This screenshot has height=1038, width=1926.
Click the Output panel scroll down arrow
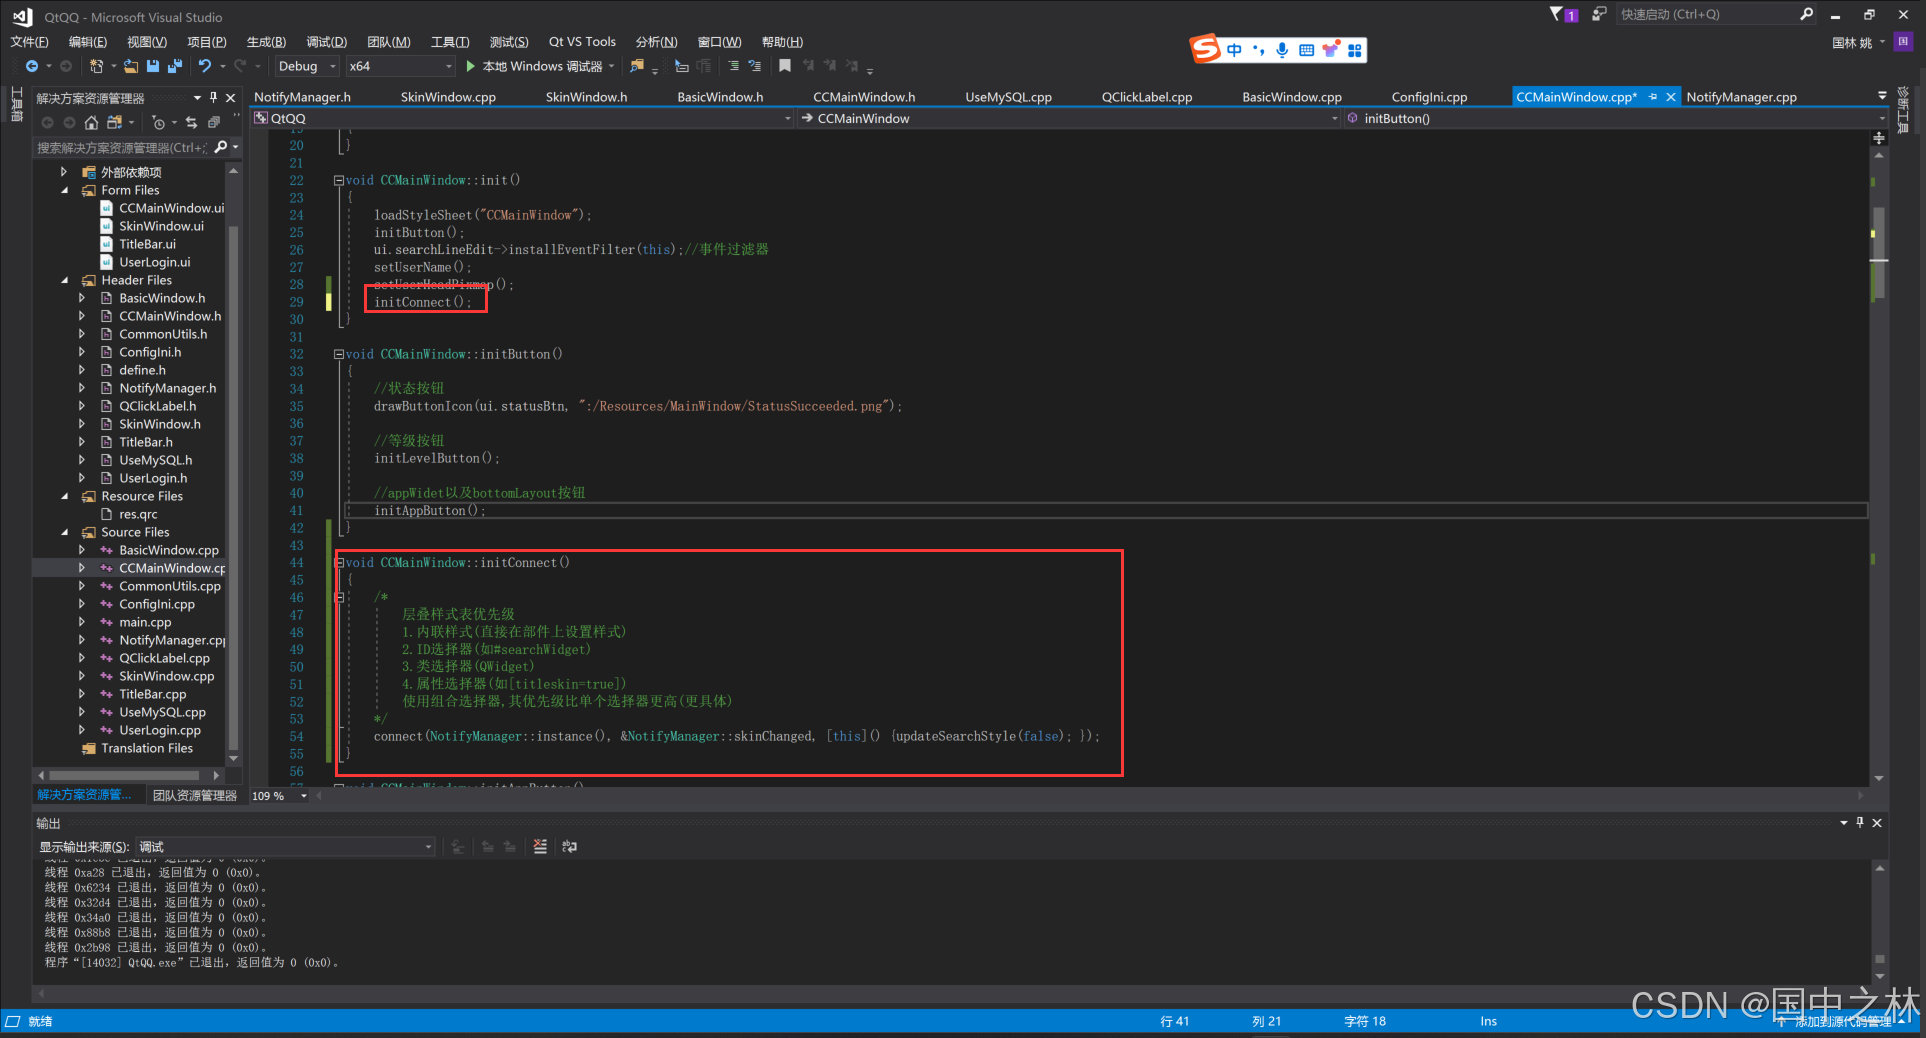(1880, 977)
